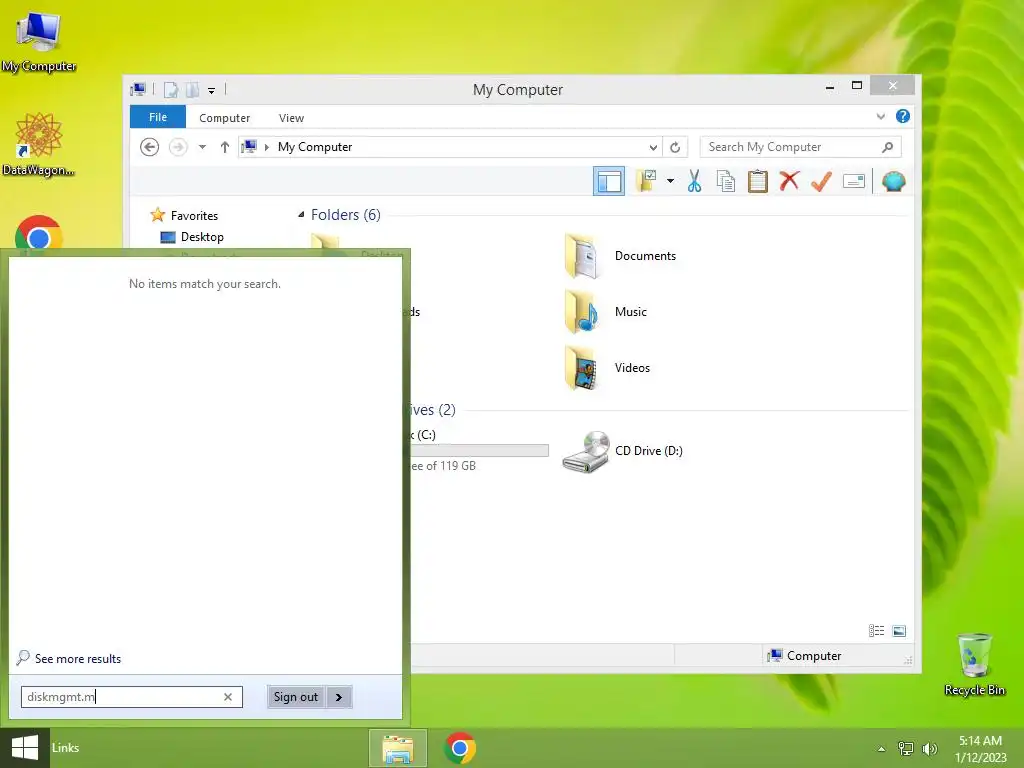Switch to details view icon
The width and height of the screenshot is (1024, 768).
click(876, 631)
